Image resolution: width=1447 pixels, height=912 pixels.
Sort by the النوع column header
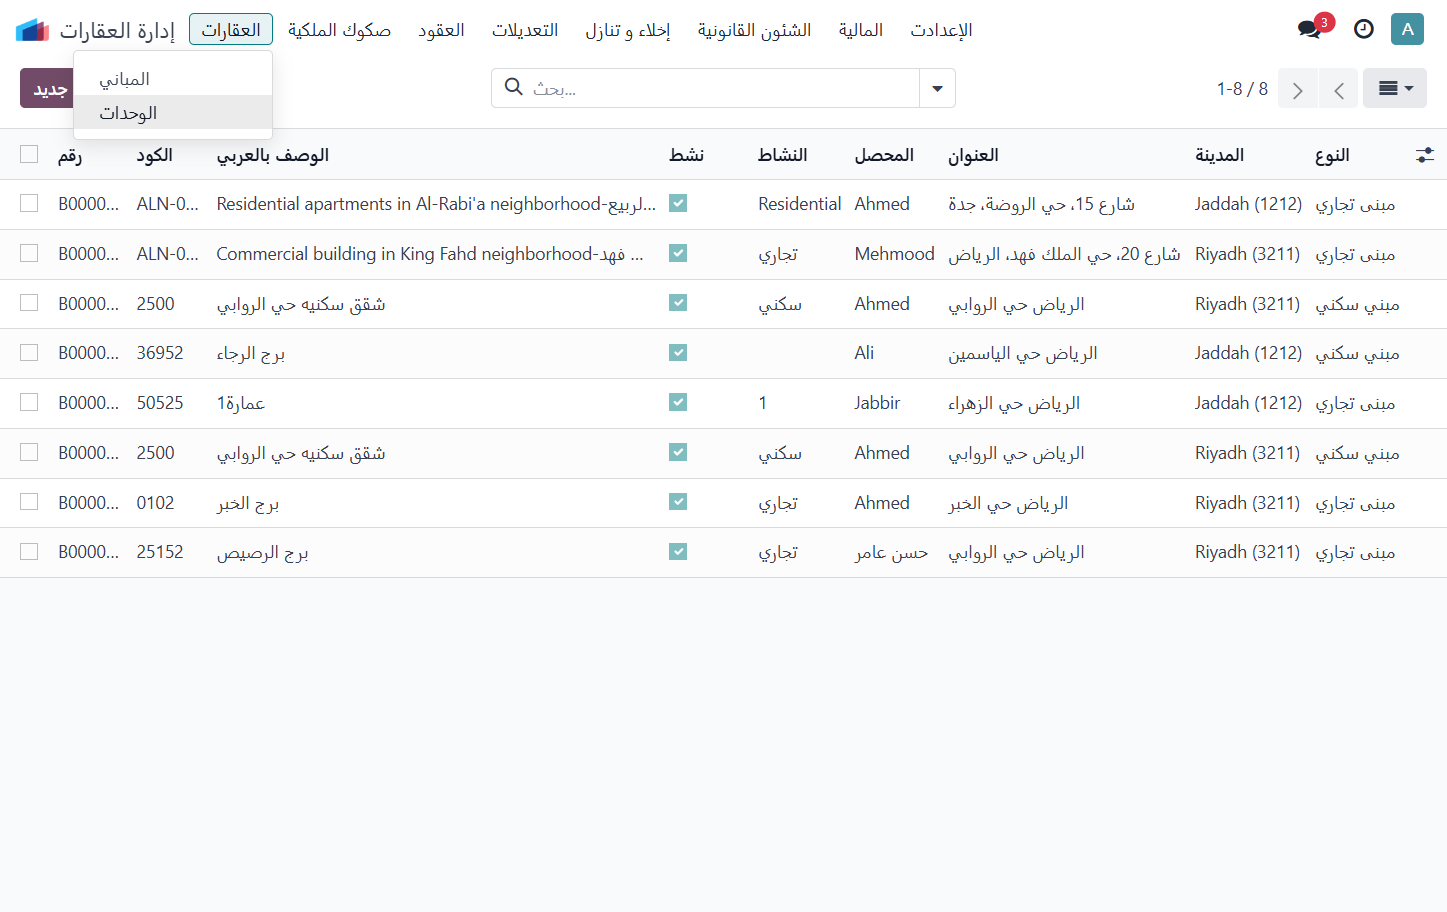[x=1332, y=155]
